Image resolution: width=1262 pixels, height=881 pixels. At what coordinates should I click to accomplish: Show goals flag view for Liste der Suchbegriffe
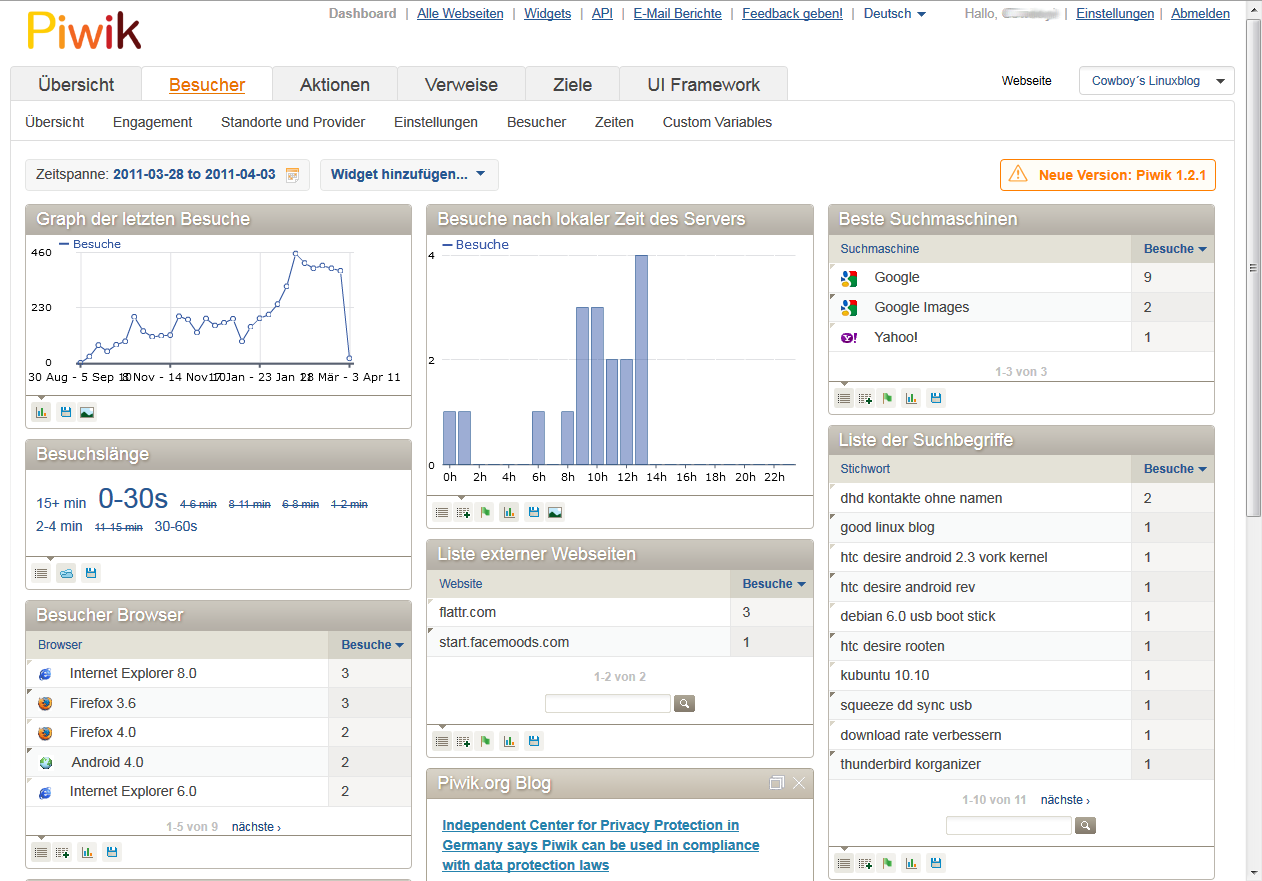click(888, 863)
